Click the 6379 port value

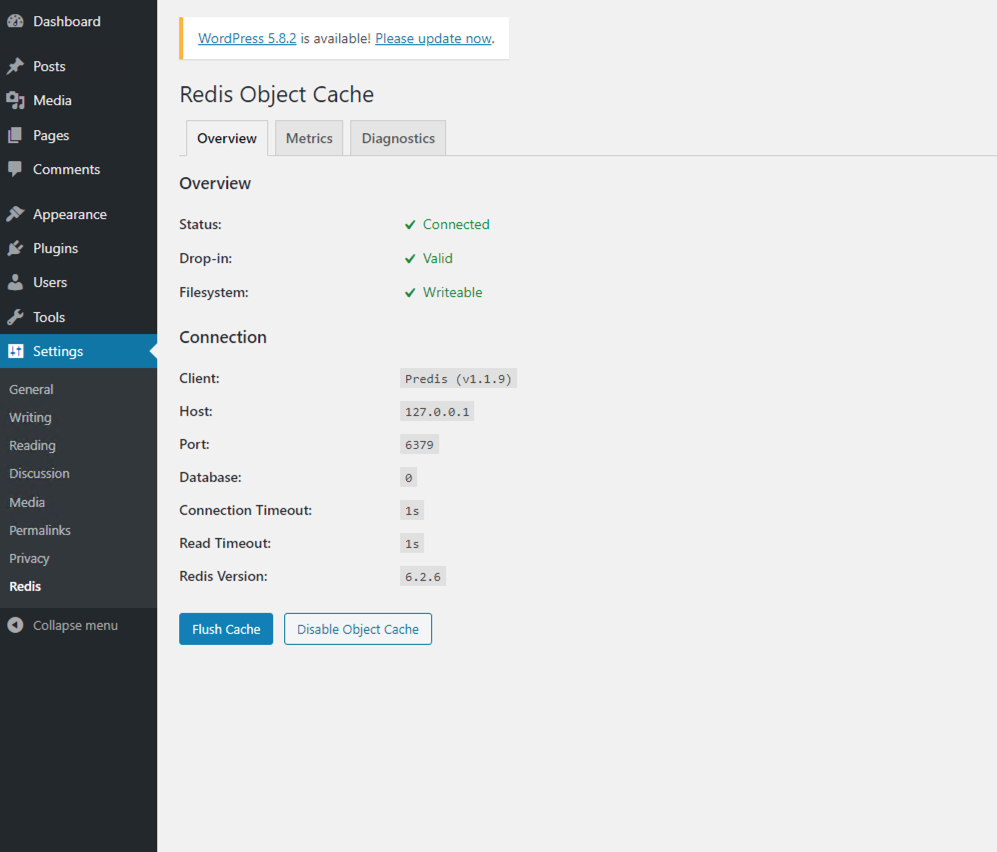420,444
